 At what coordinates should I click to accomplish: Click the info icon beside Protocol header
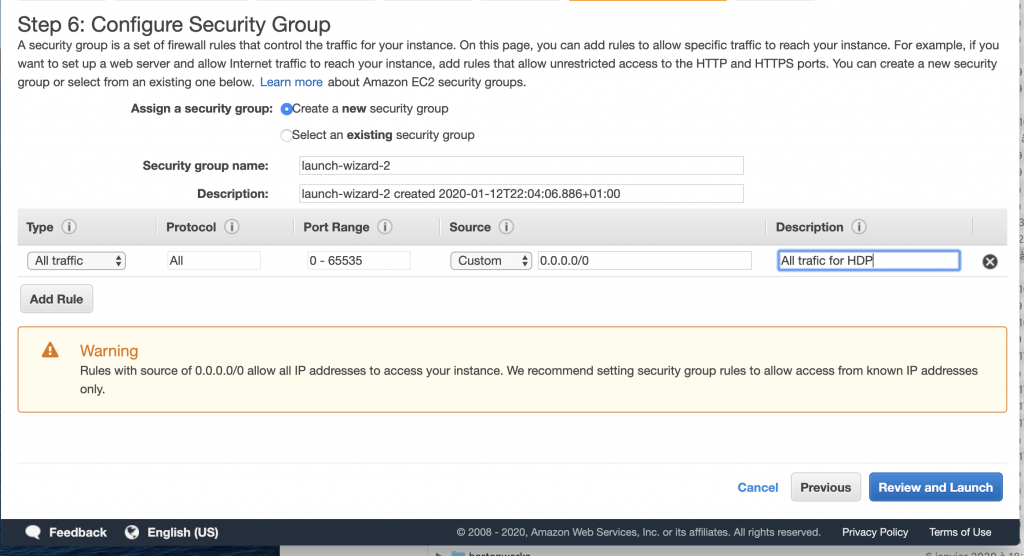coord(232,227)
